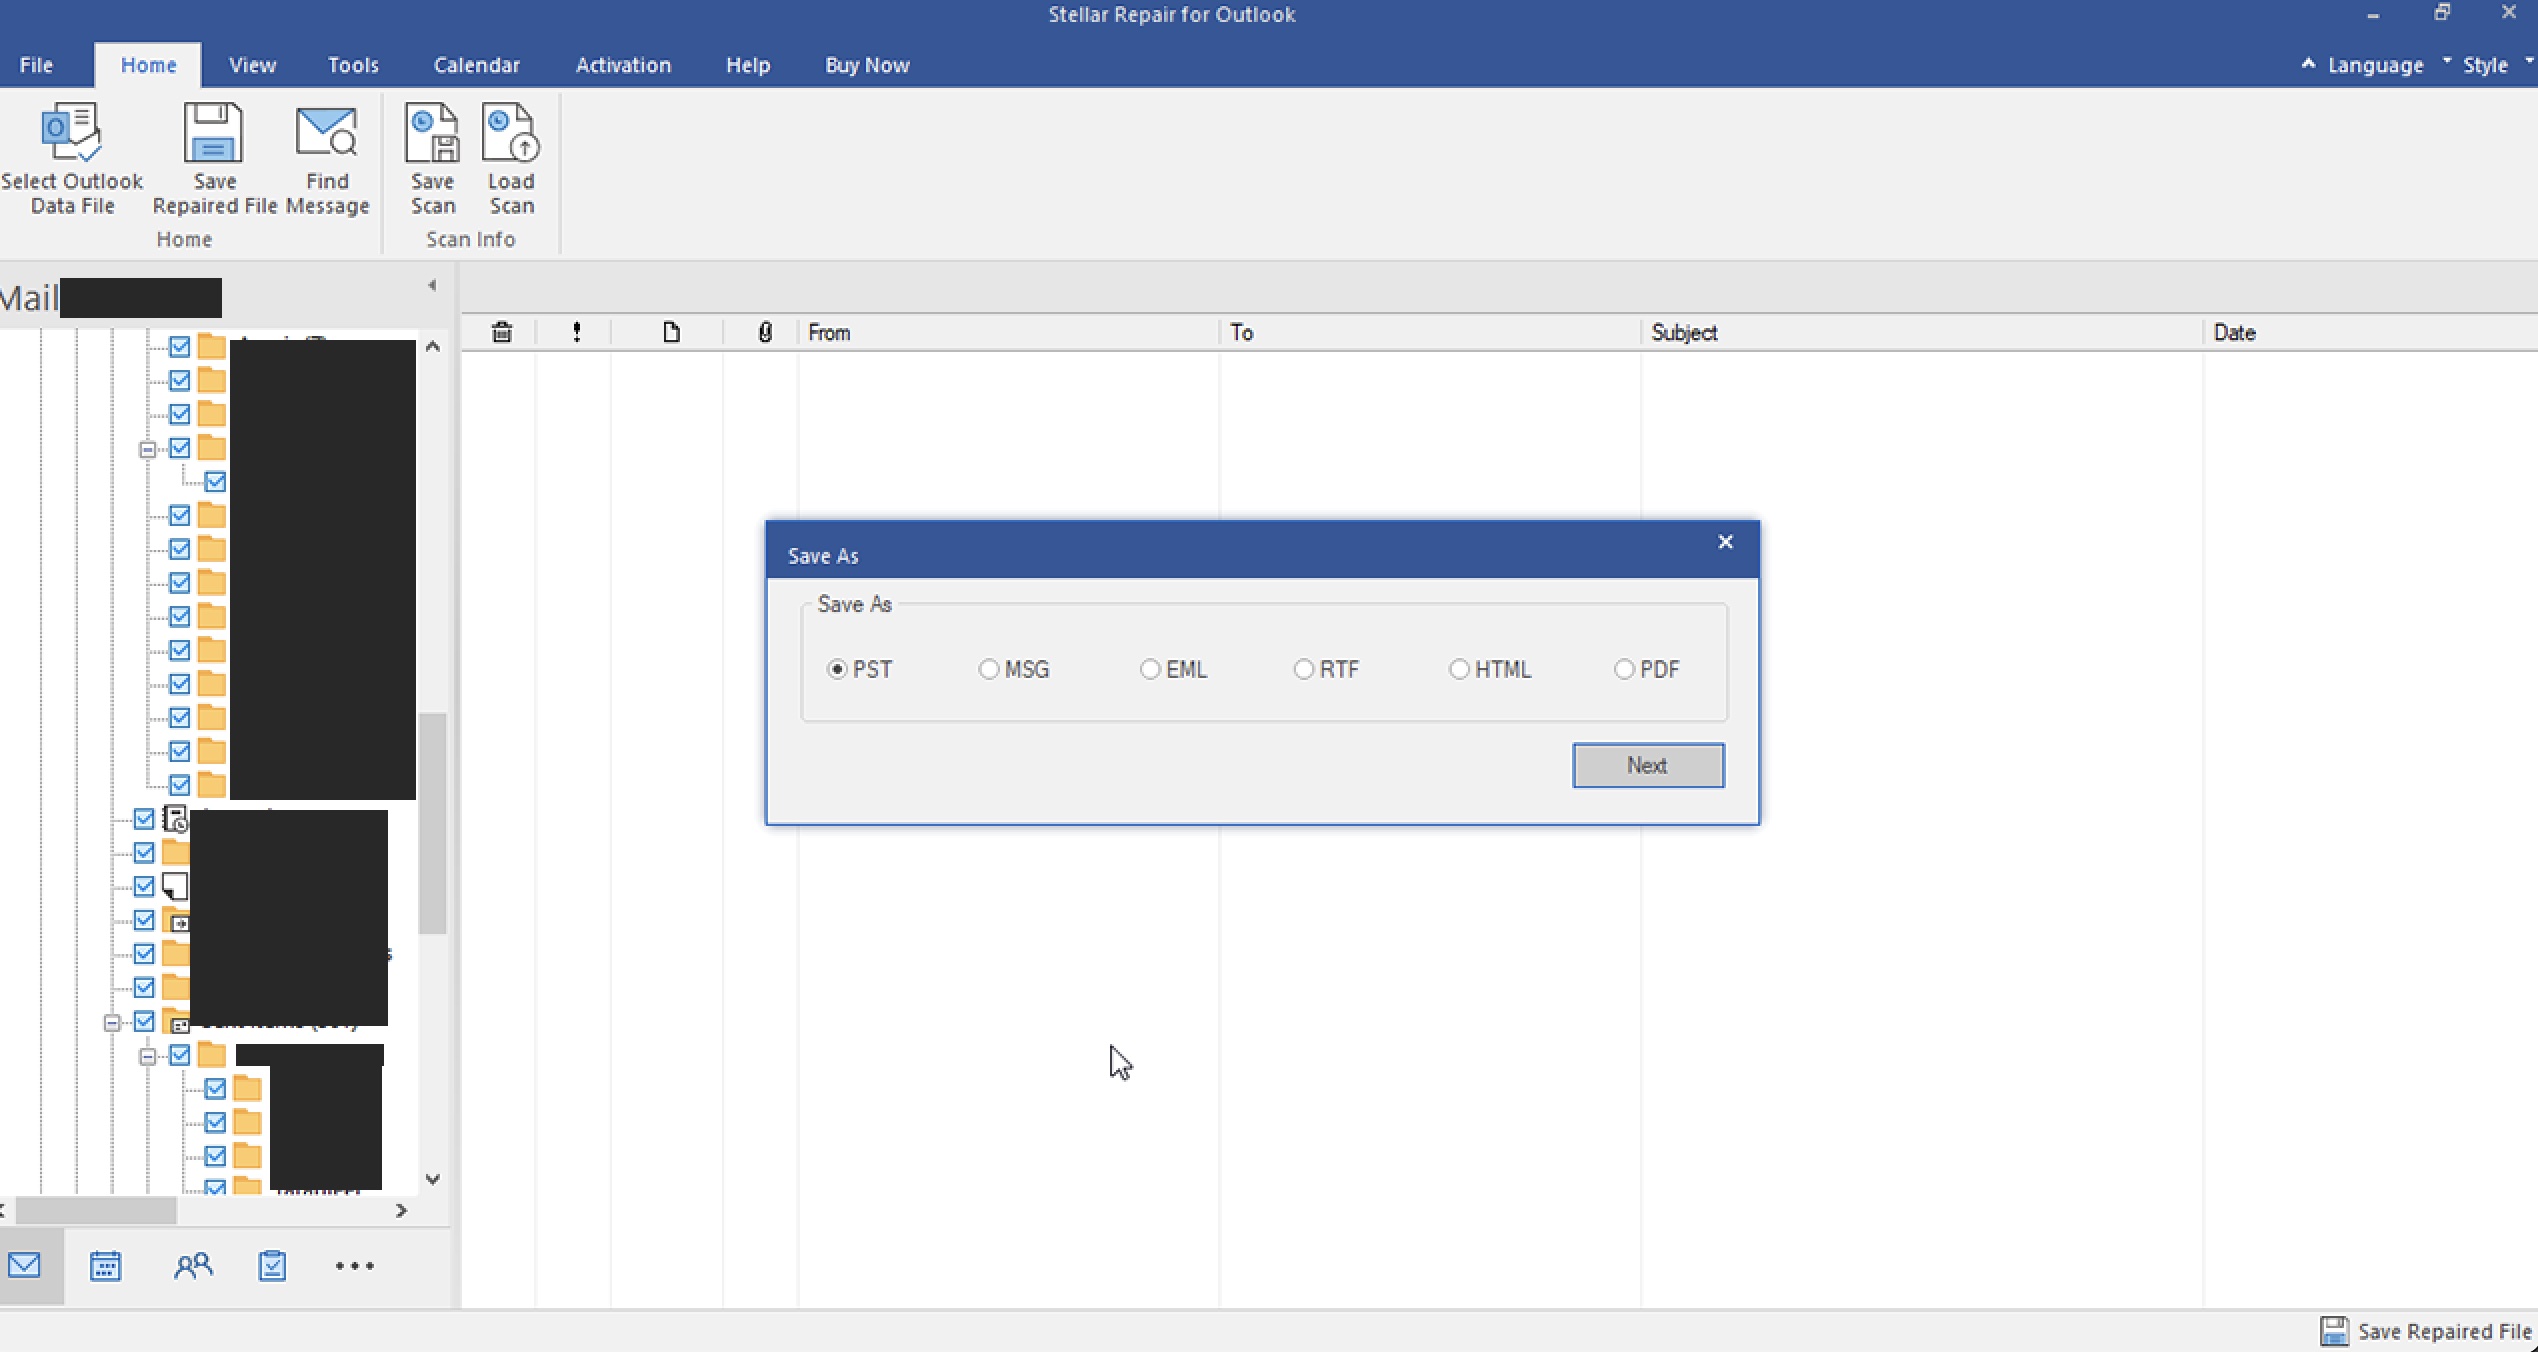Image resolution: width=2538 pixels, height=1352 pixels.
Task: Click the three-dots more options icon
Action: 354,1266
